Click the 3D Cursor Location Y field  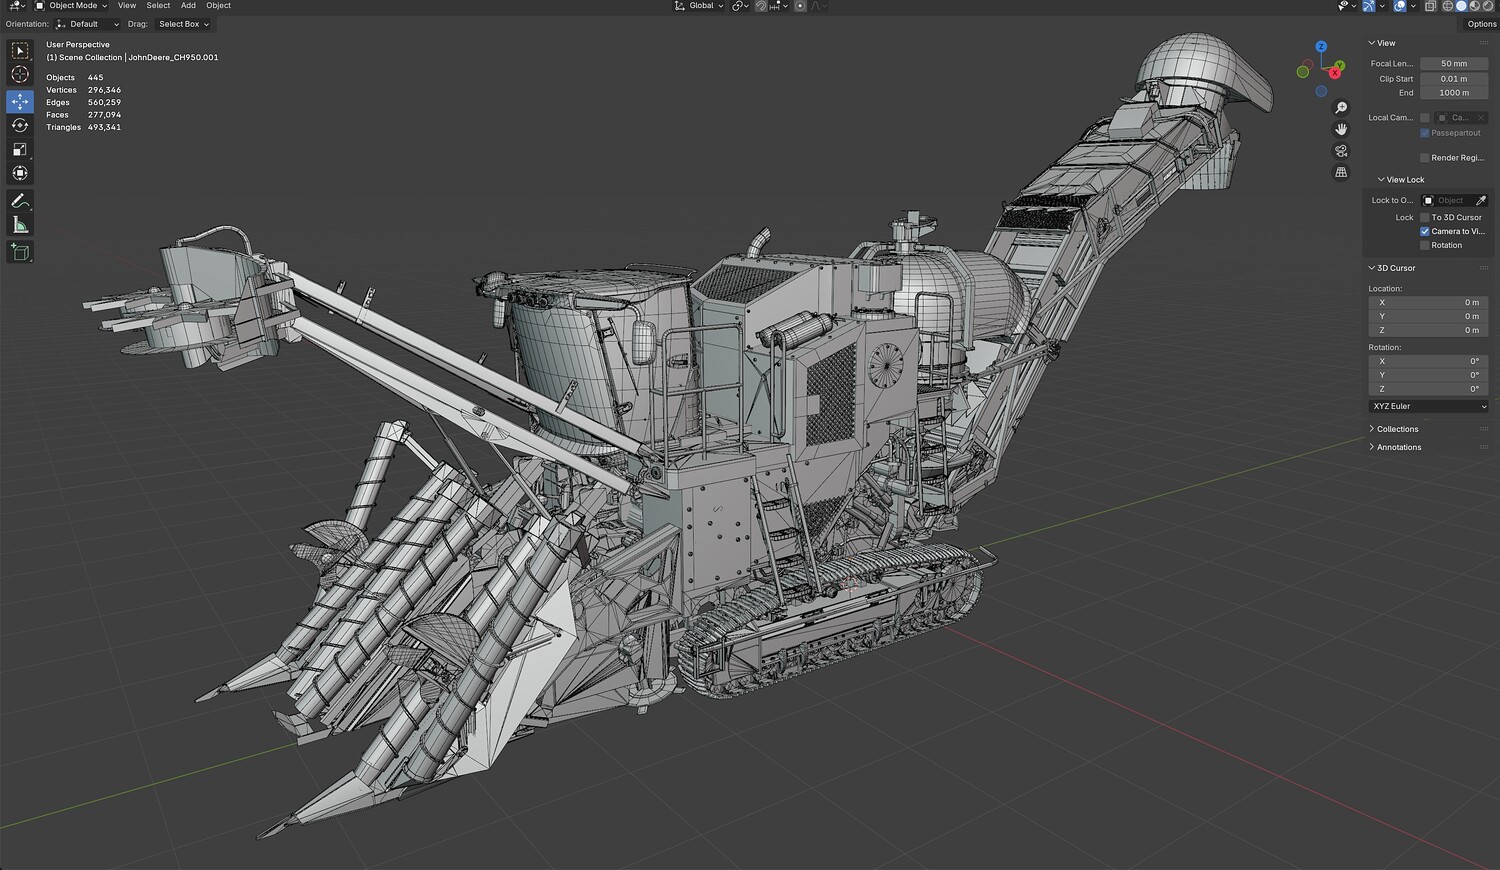point(1428,316)
